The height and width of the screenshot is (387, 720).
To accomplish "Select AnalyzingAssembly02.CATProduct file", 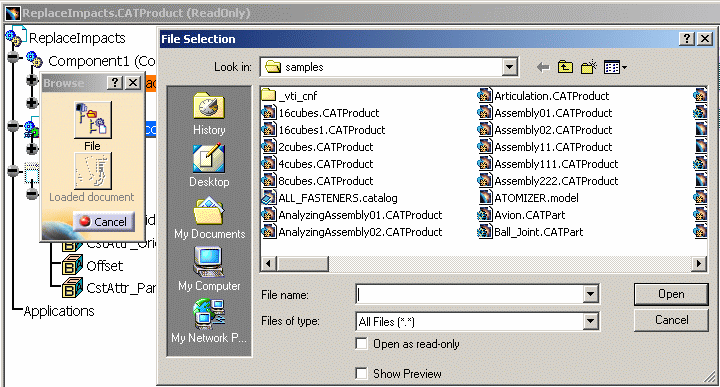I will tap(360, 232).
